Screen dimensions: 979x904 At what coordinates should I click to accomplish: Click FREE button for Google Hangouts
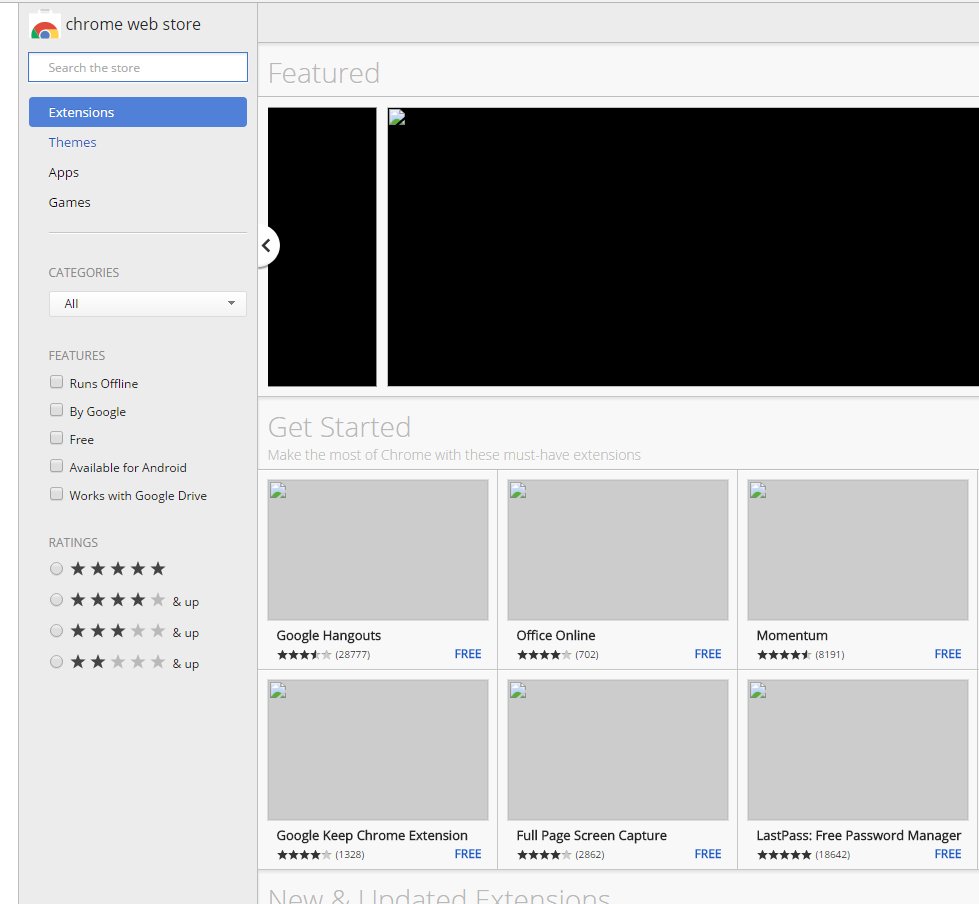point(468,654)
